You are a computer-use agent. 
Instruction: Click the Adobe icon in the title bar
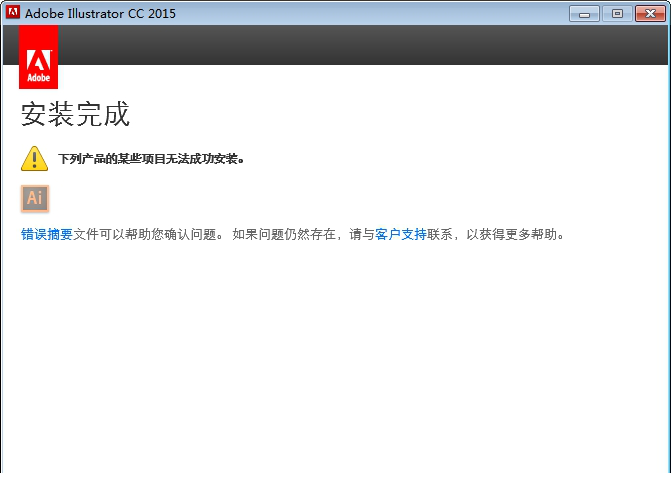[13, 12]
